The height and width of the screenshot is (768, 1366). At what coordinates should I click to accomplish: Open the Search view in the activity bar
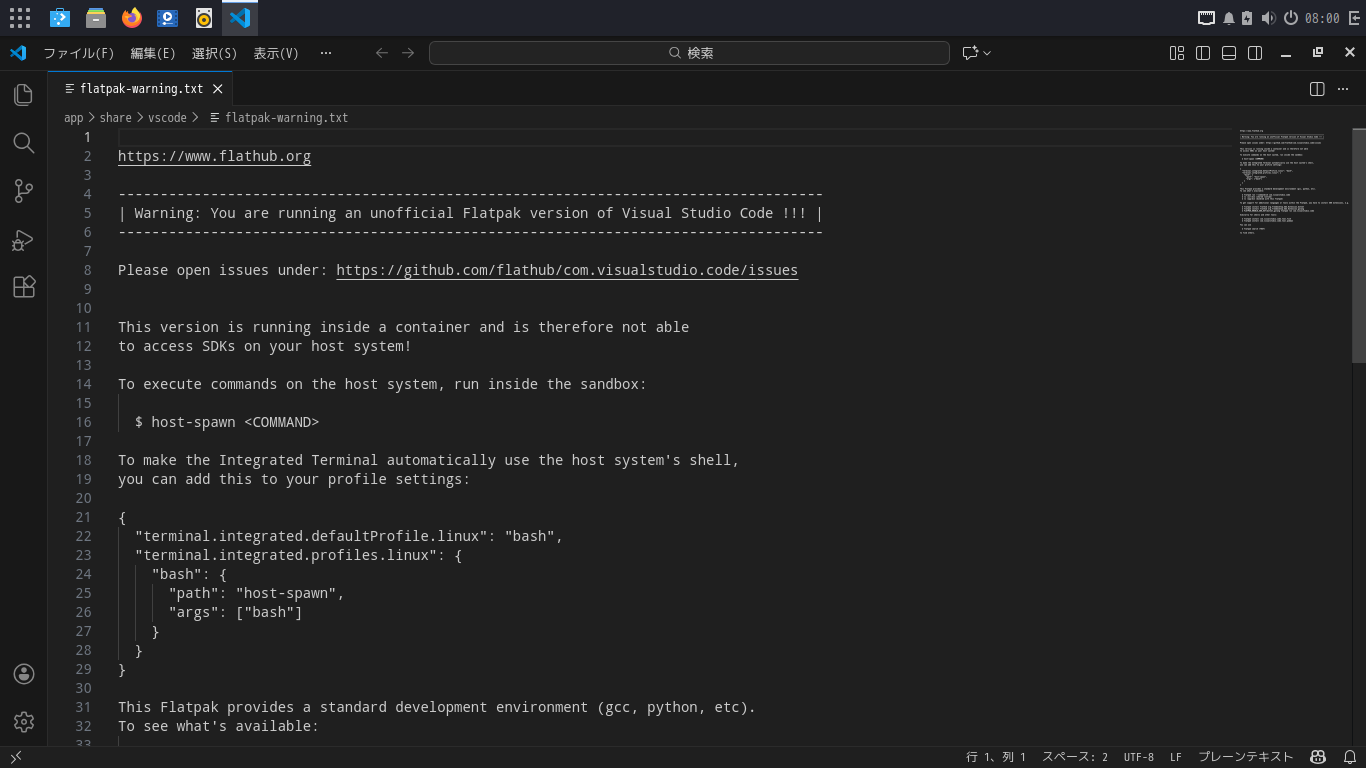click(24, 143)
